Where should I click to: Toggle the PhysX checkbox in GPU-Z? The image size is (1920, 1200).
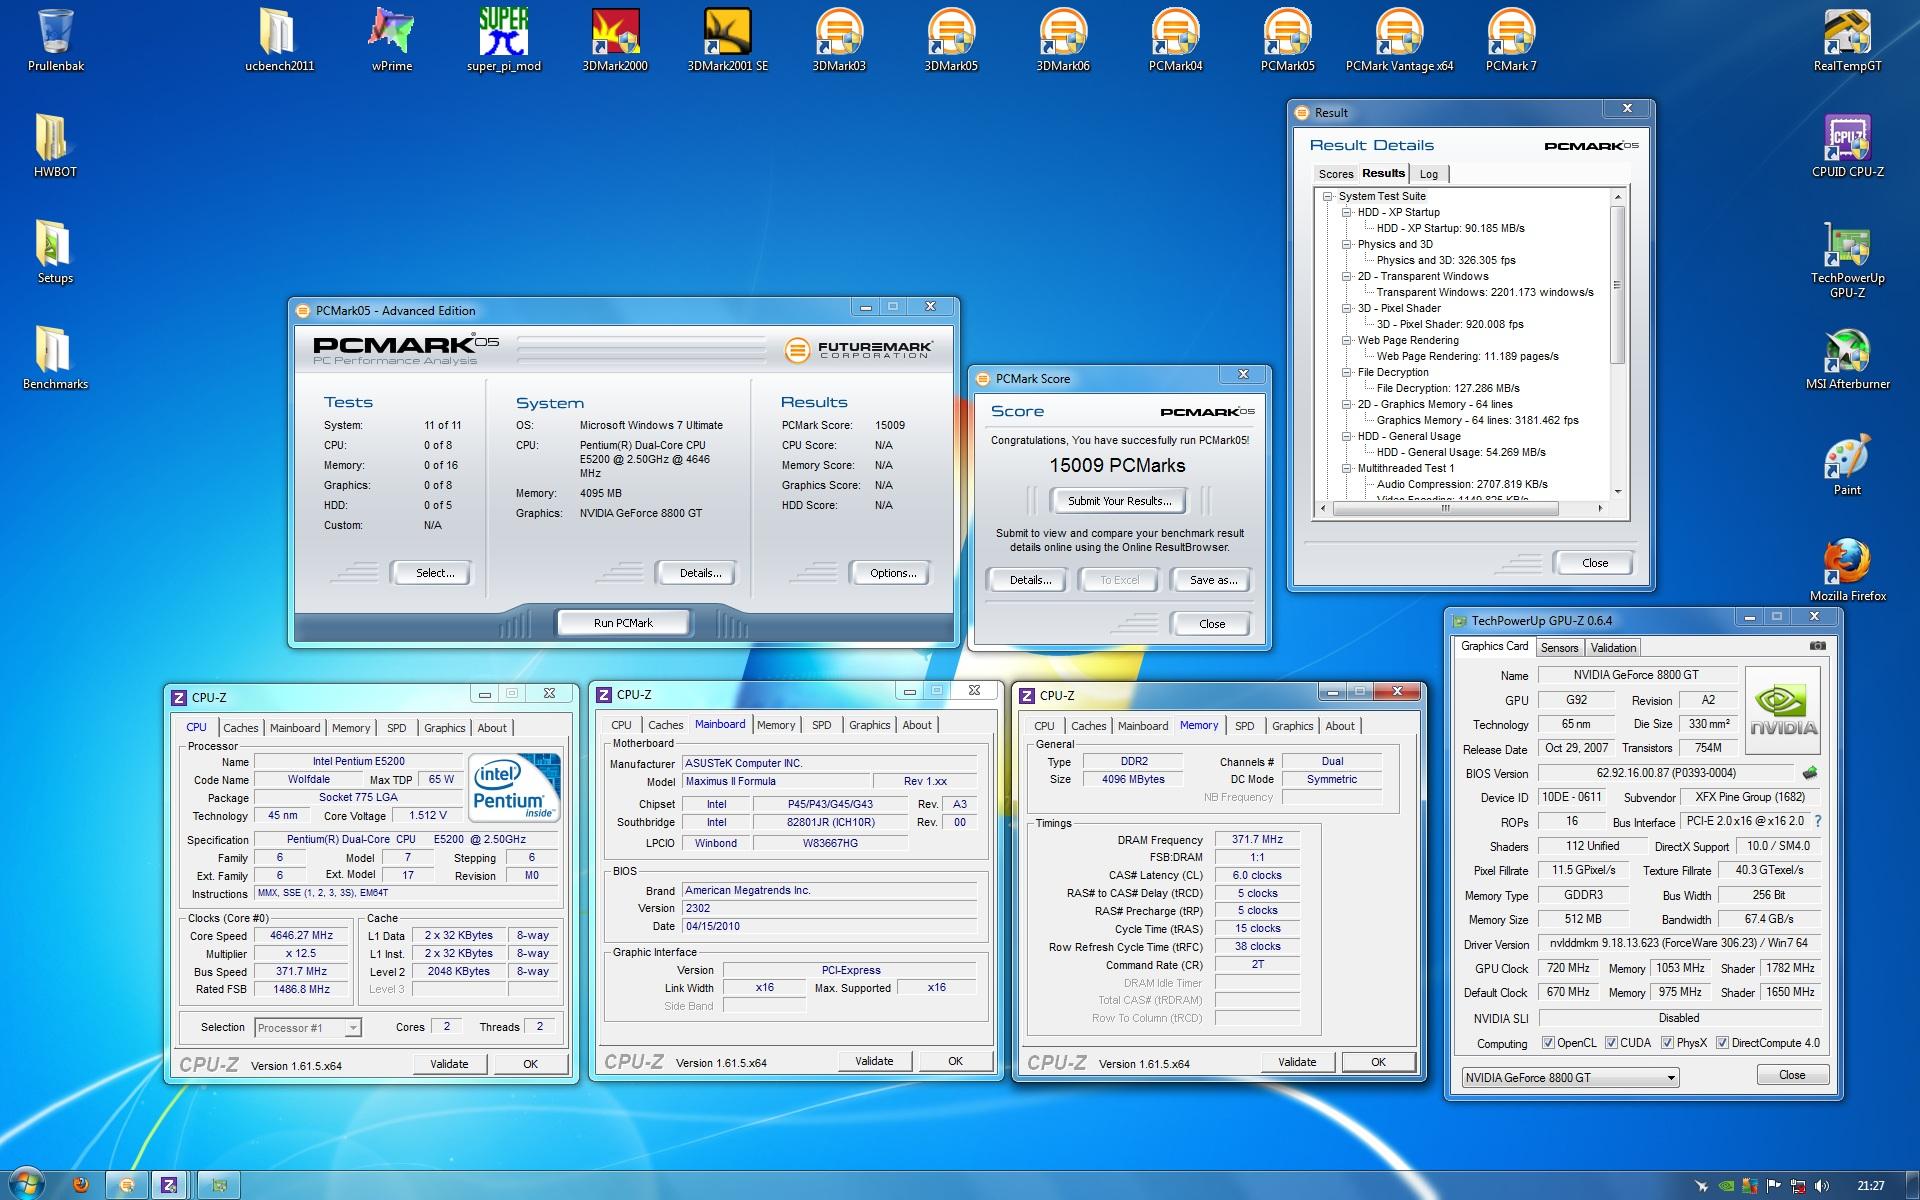[1667, 1043]
